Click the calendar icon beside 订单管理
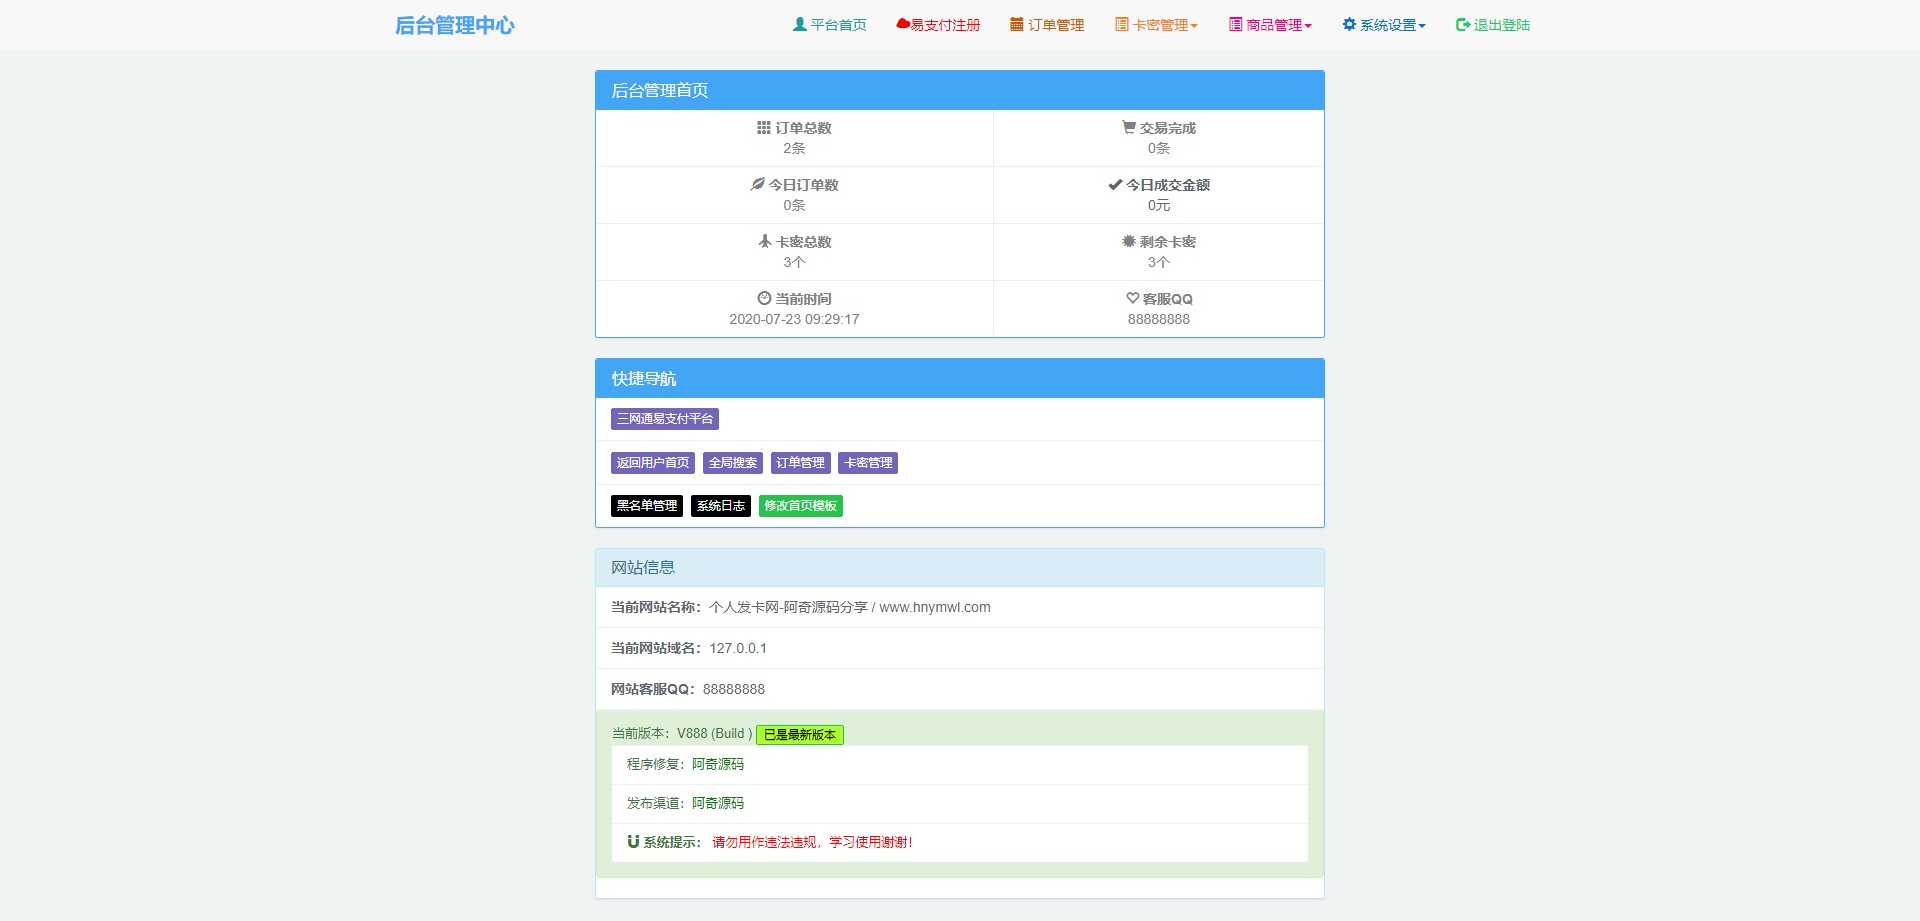The image size is (1920, 921). click(x=1017, y=24)
